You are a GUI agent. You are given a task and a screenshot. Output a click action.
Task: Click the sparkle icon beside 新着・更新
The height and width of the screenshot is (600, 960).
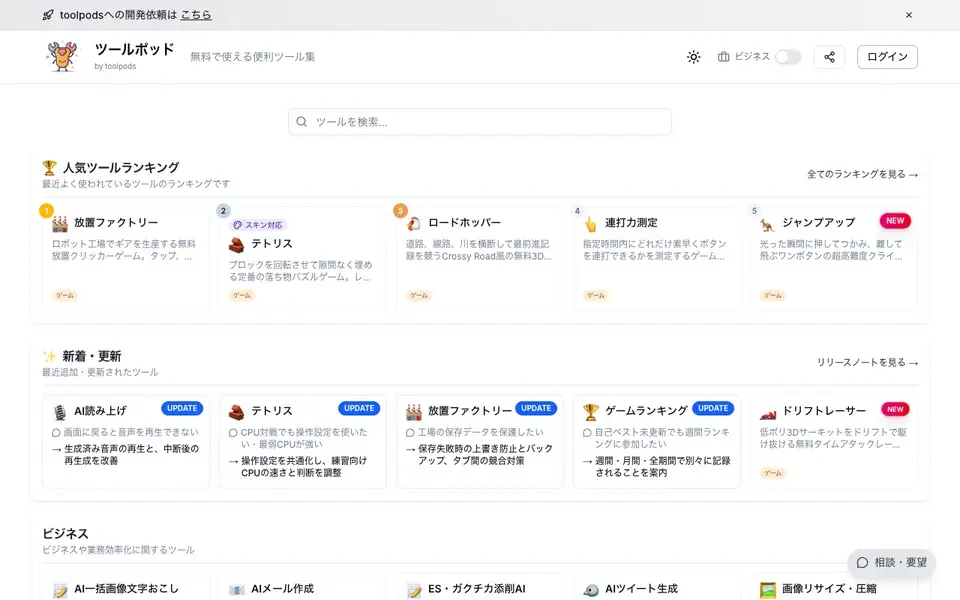pyautogui.click(x=49, y=356)
